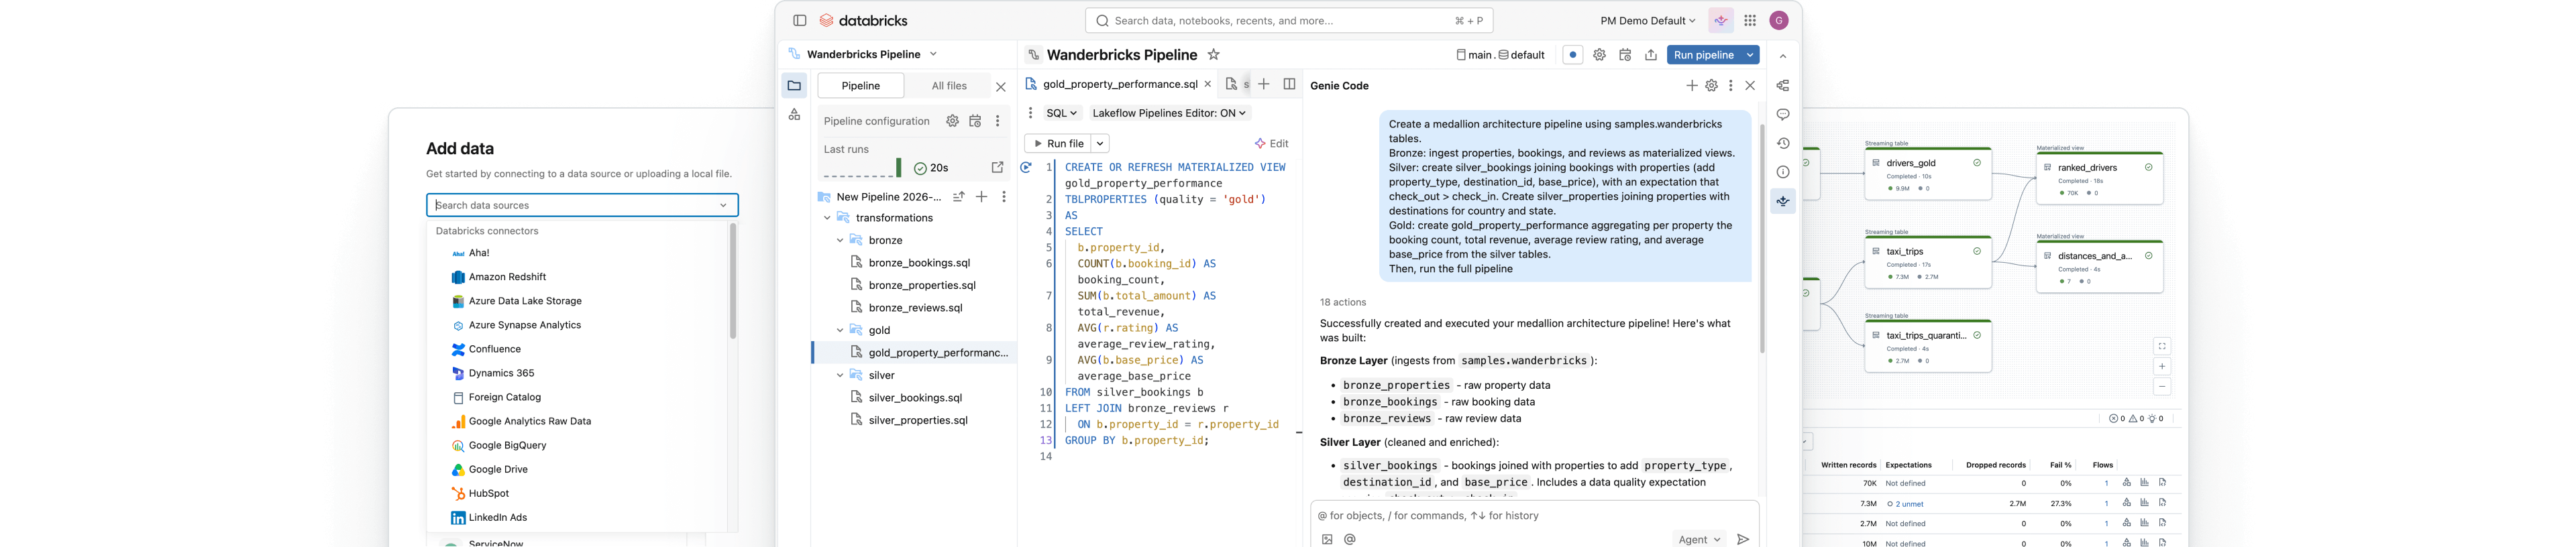2576x547 pixels.
Task: Switch to the All files tab
Action: click(x=949, y=86)
